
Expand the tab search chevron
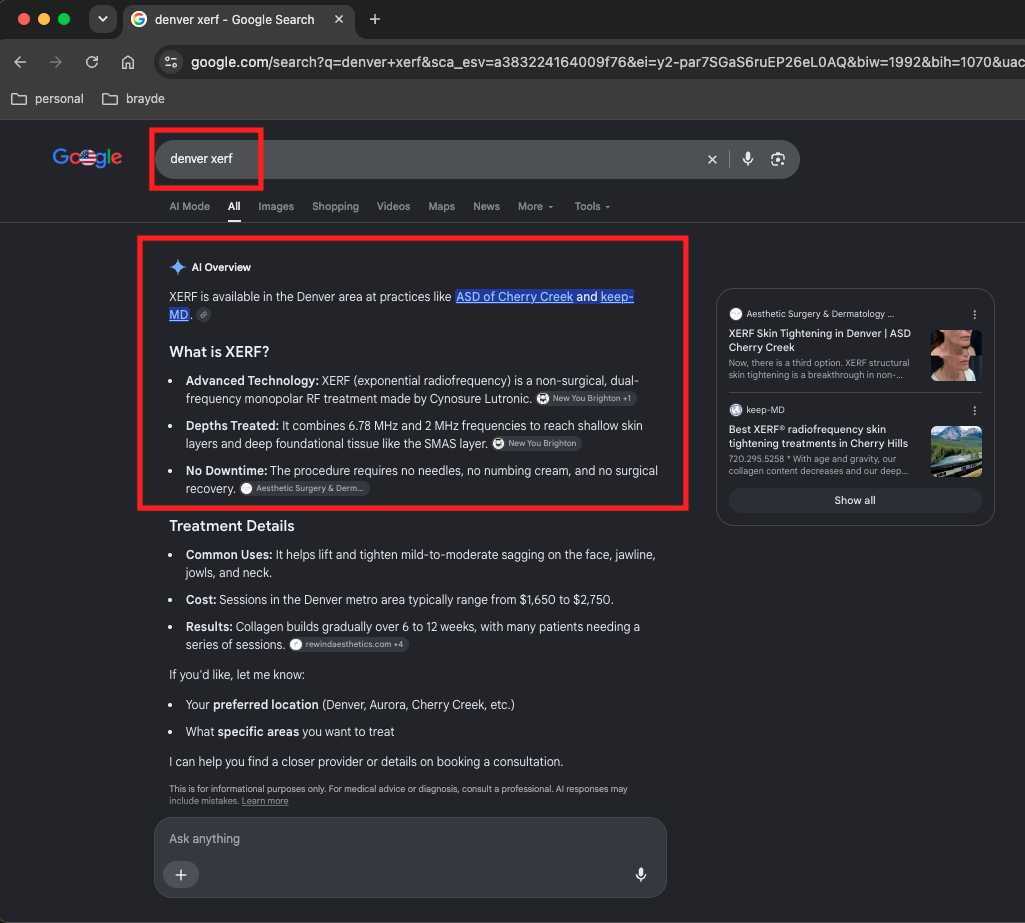pos(103,19)
